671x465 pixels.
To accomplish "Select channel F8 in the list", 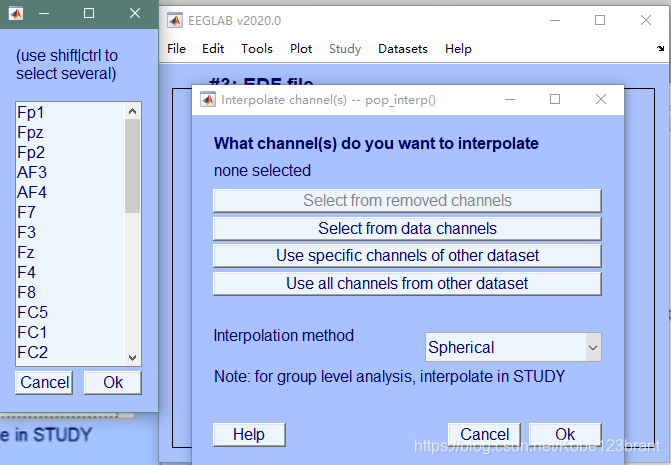I will tap(70, 293).
